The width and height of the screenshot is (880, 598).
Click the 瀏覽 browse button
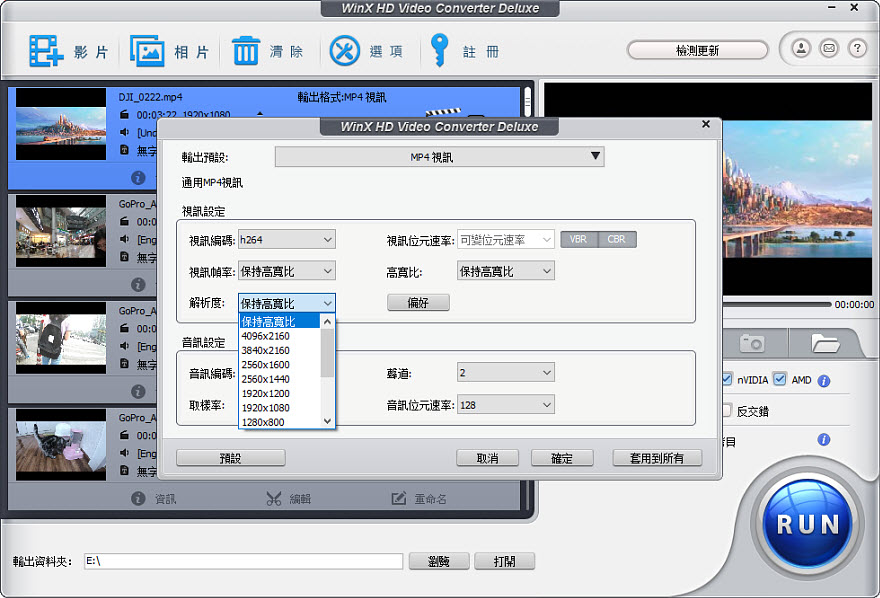[x=439, y=561]
